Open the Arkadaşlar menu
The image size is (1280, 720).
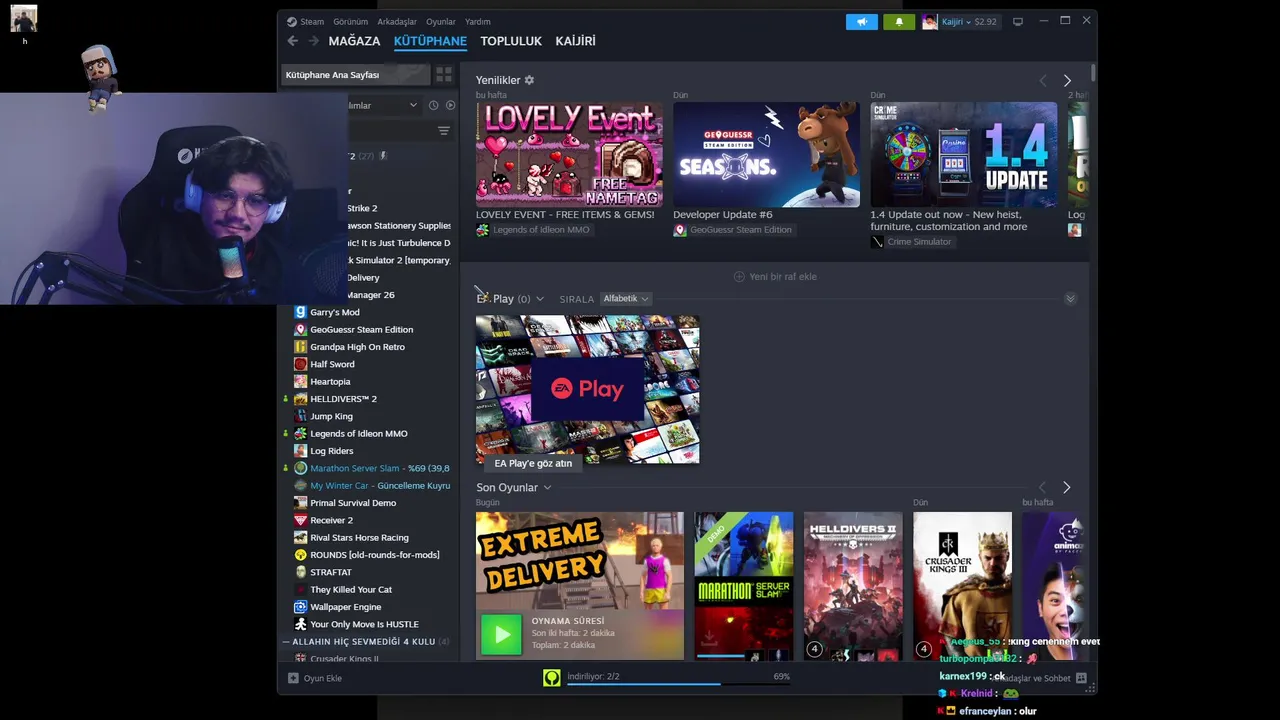397,22
